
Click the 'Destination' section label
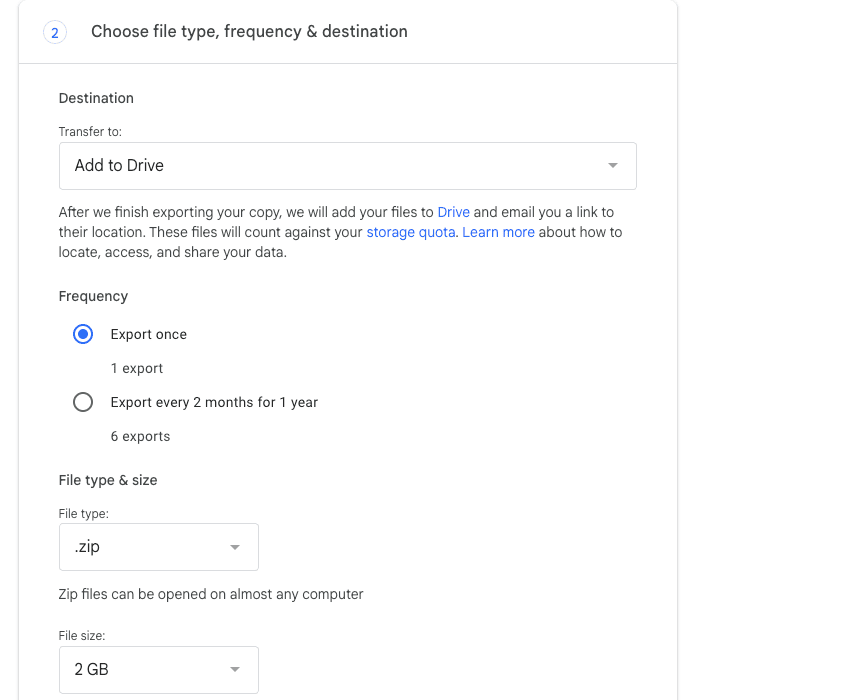(96, 98)
